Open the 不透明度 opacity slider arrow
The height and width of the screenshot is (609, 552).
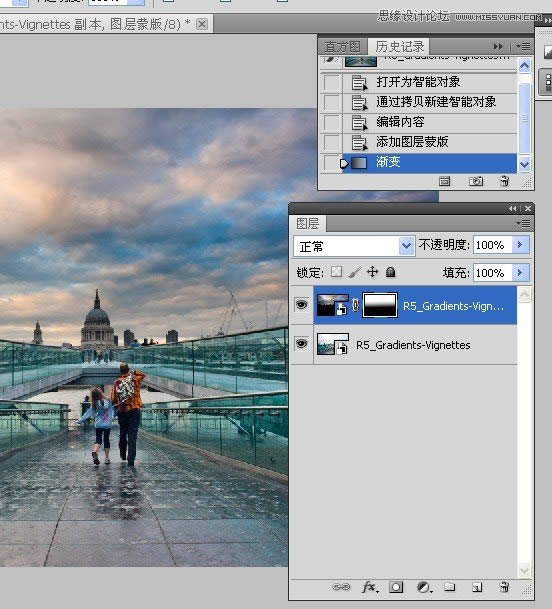coord(520,245)
